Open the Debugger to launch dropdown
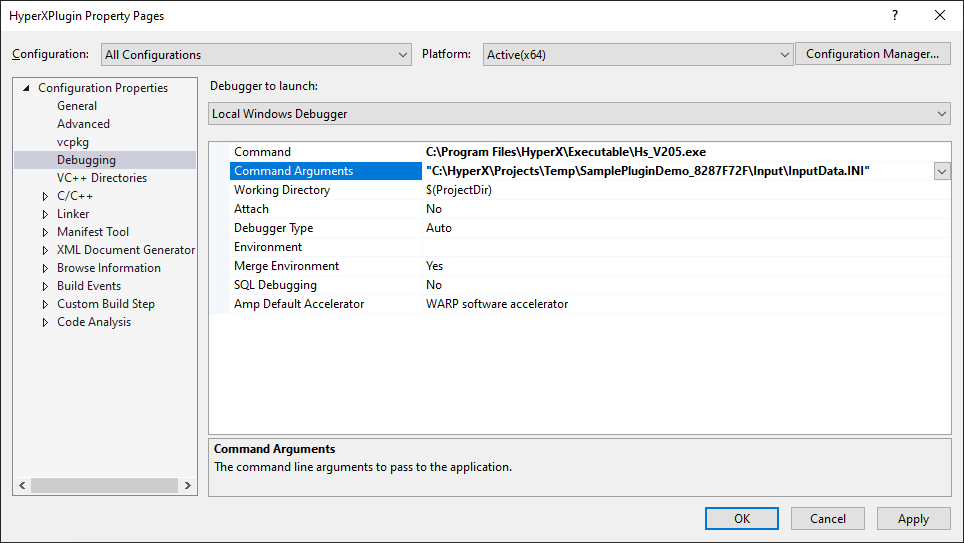 click(x=579, y=114)
